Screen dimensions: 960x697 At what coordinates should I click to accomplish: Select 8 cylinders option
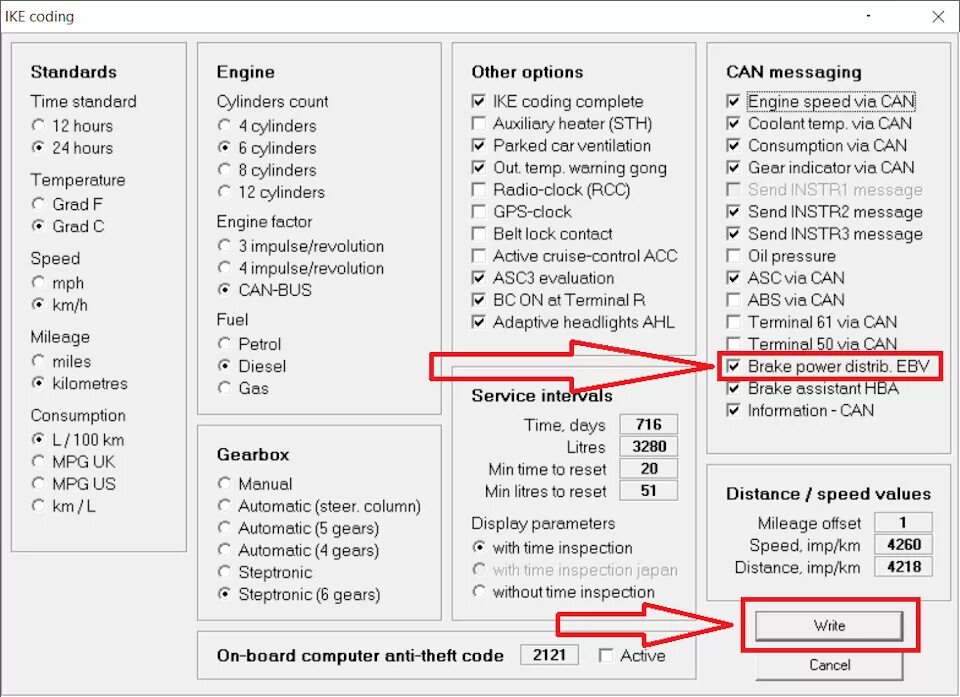pyautogui.click(x=224, y=170)
